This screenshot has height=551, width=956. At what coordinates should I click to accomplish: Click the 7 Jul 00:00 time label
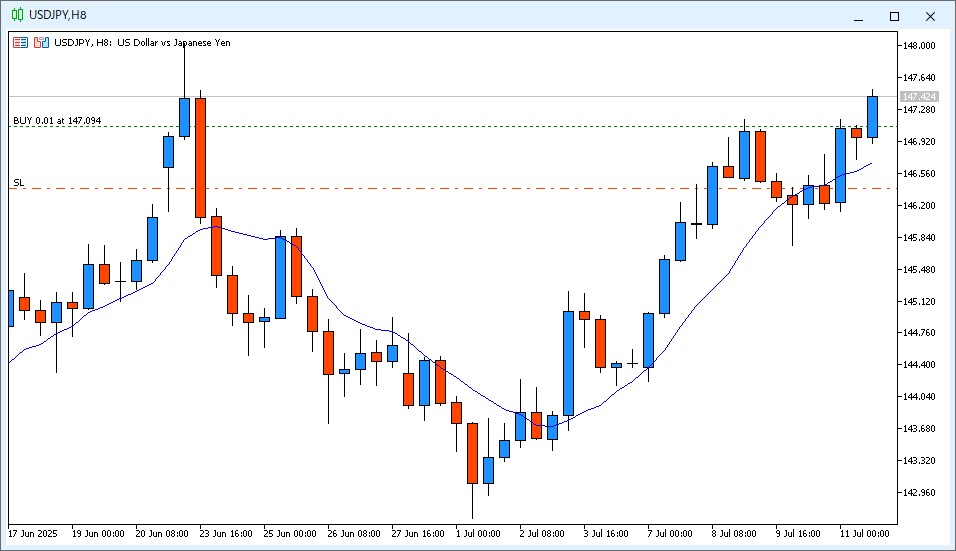coord(670,533)
